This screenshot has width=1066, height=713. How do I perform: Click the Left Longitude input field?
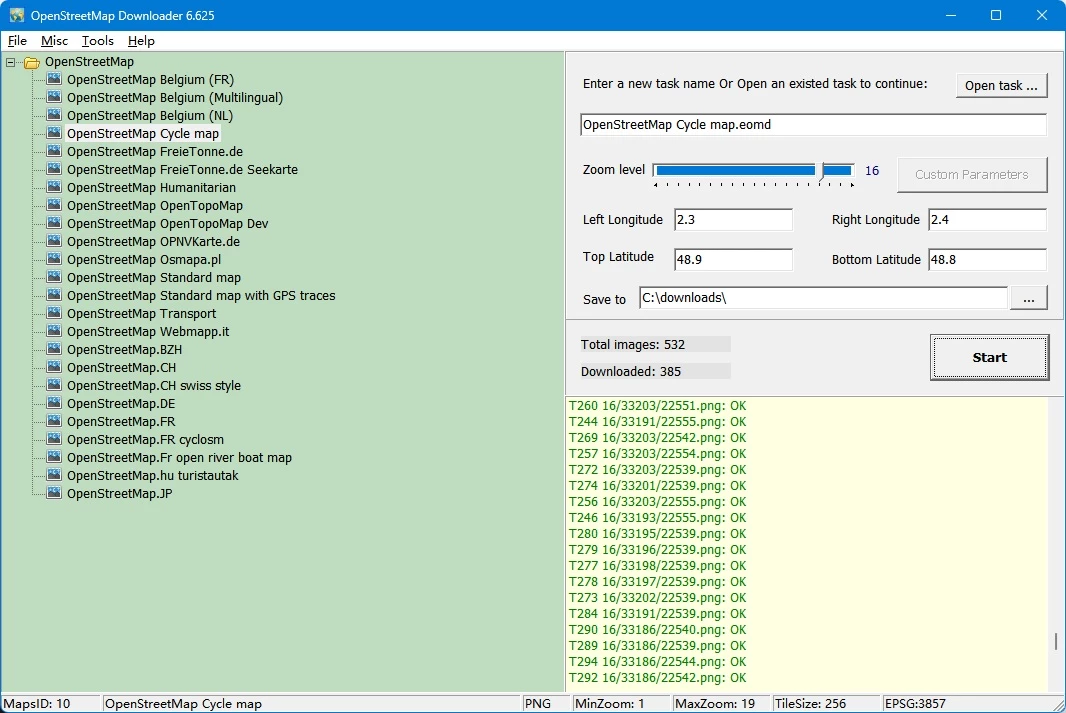click(733, 220)
